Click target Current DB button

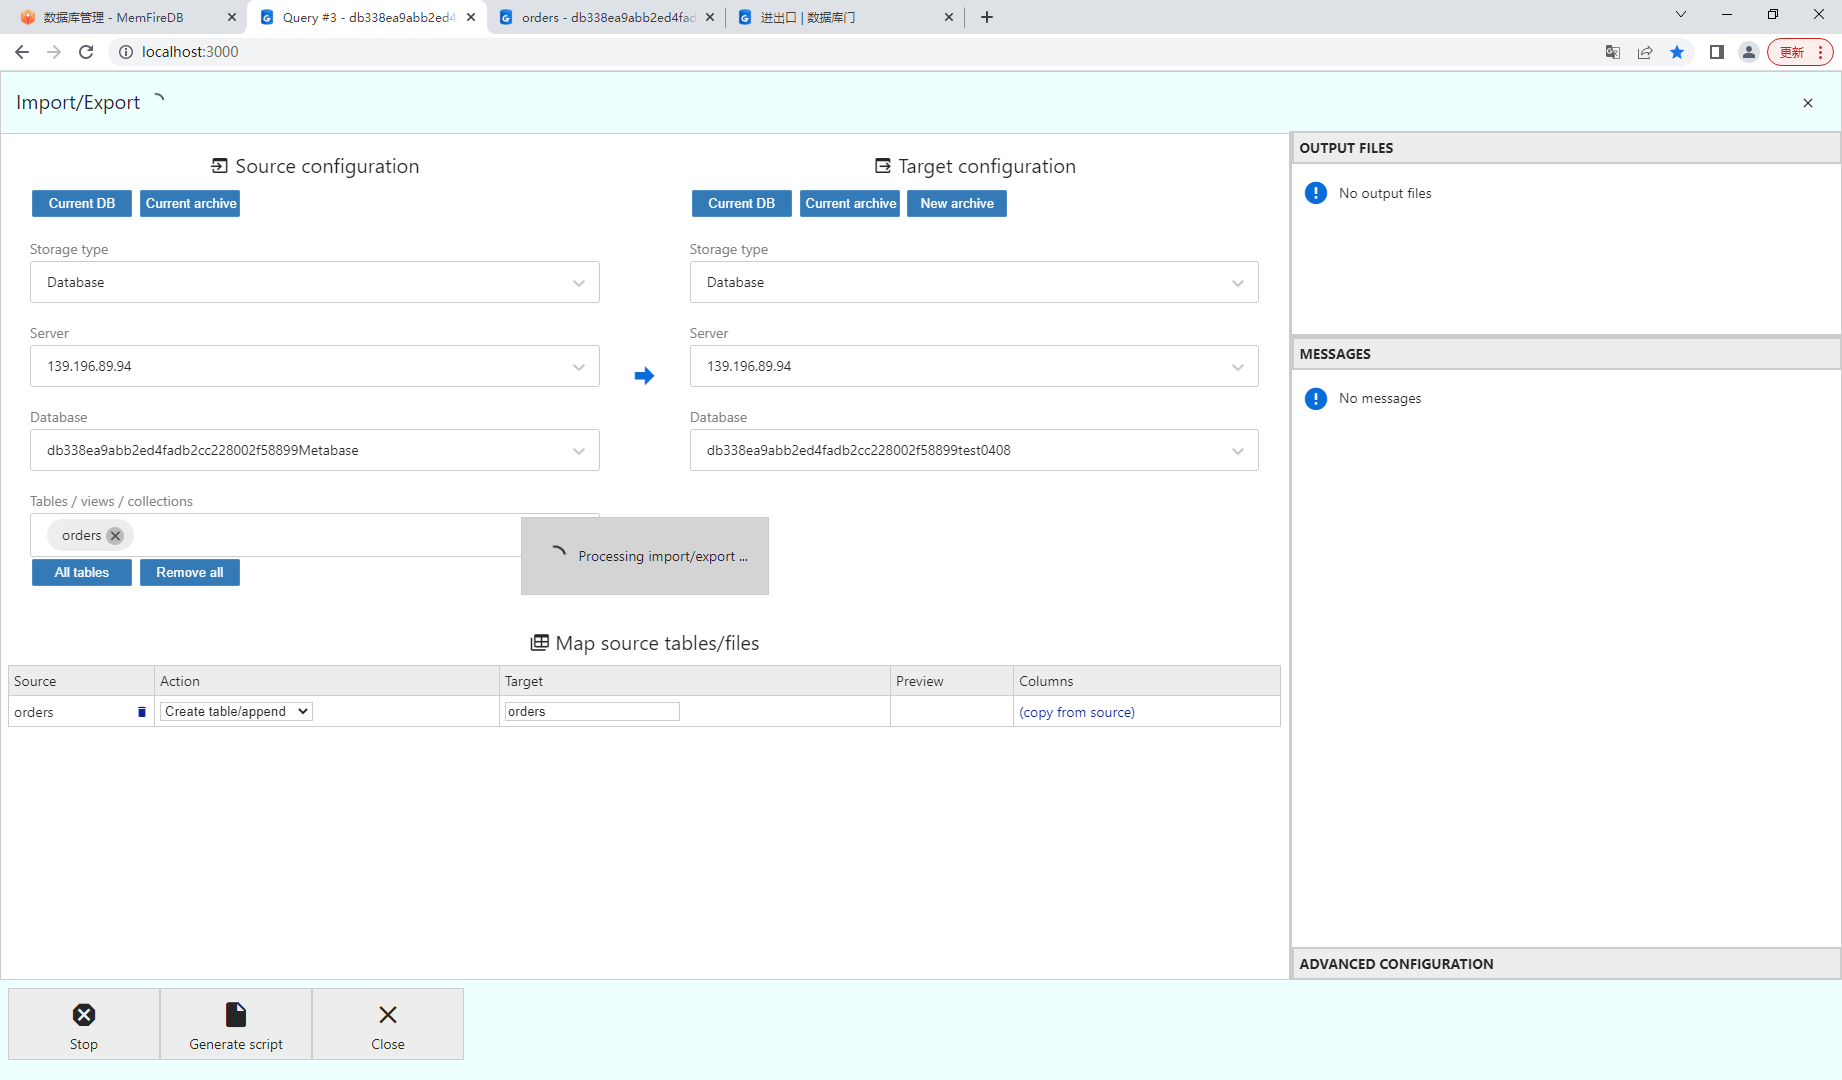pyautogui.click(x=742, y=203)
